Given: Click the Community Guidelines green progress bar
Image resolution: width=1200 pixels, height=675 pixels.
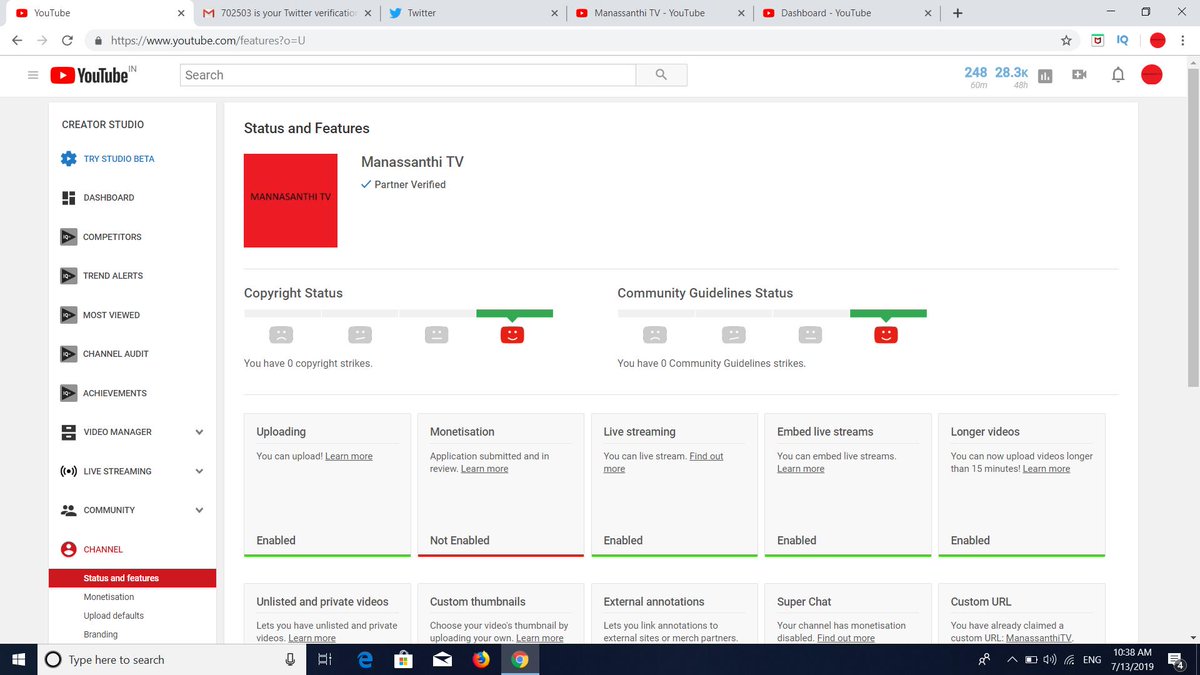Looking at the screenshot, I should (888, 313).
